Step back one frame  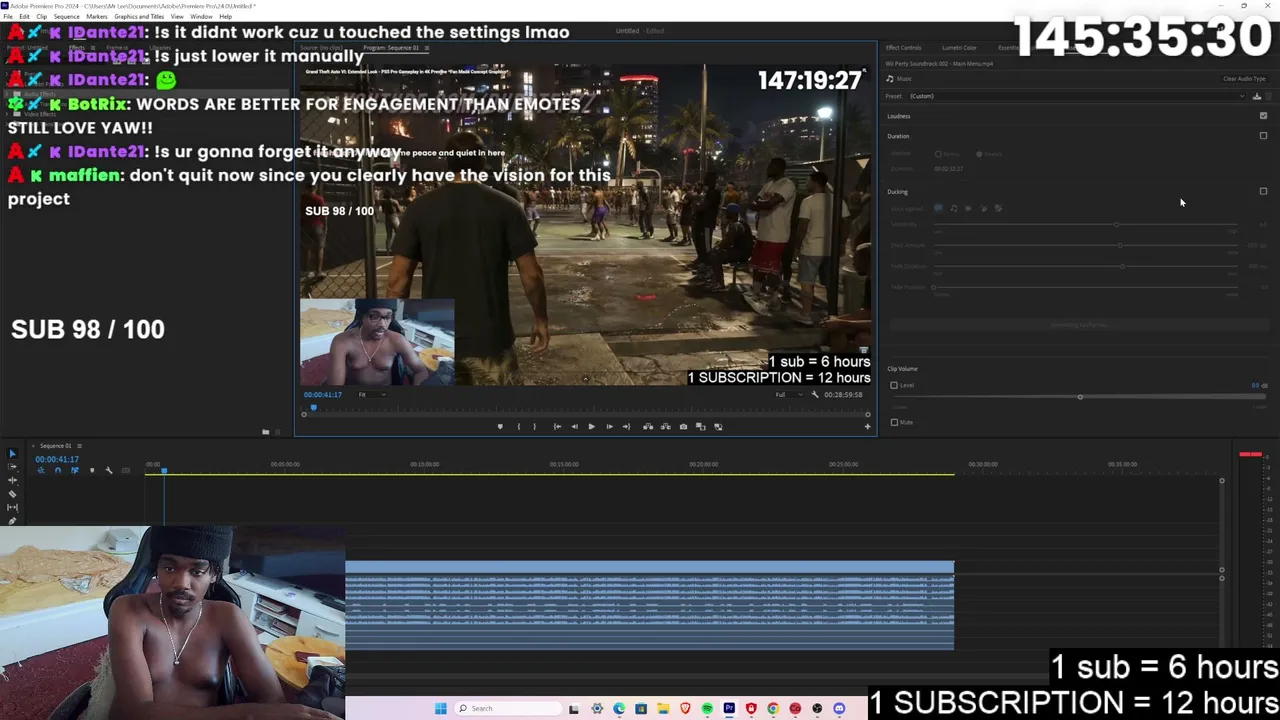[x=574, y=427]
